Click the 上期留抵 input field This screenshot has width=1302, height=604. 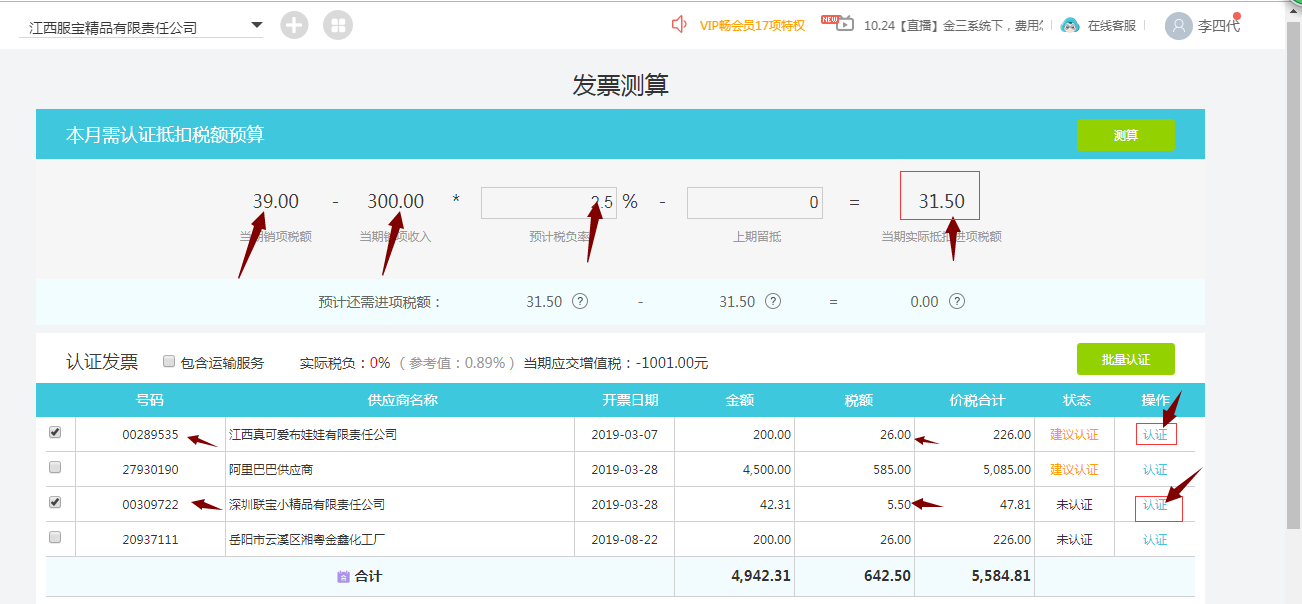754,203
